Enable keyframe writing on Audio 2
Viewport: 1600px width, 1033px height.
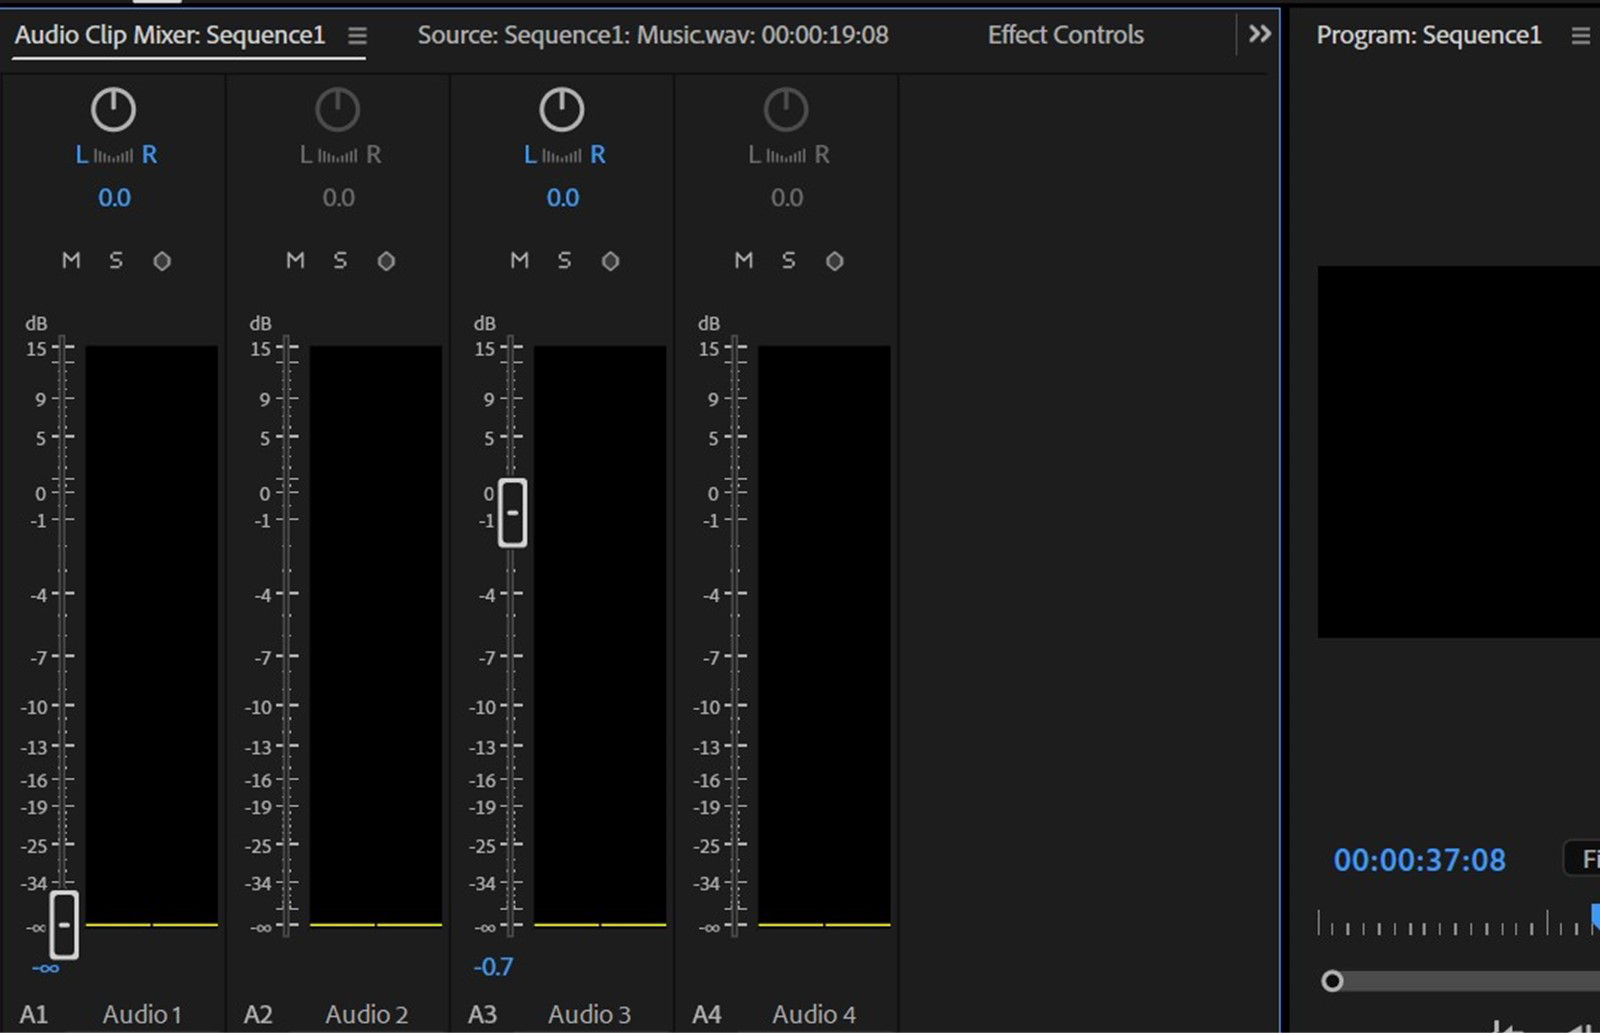coord(386,261)
